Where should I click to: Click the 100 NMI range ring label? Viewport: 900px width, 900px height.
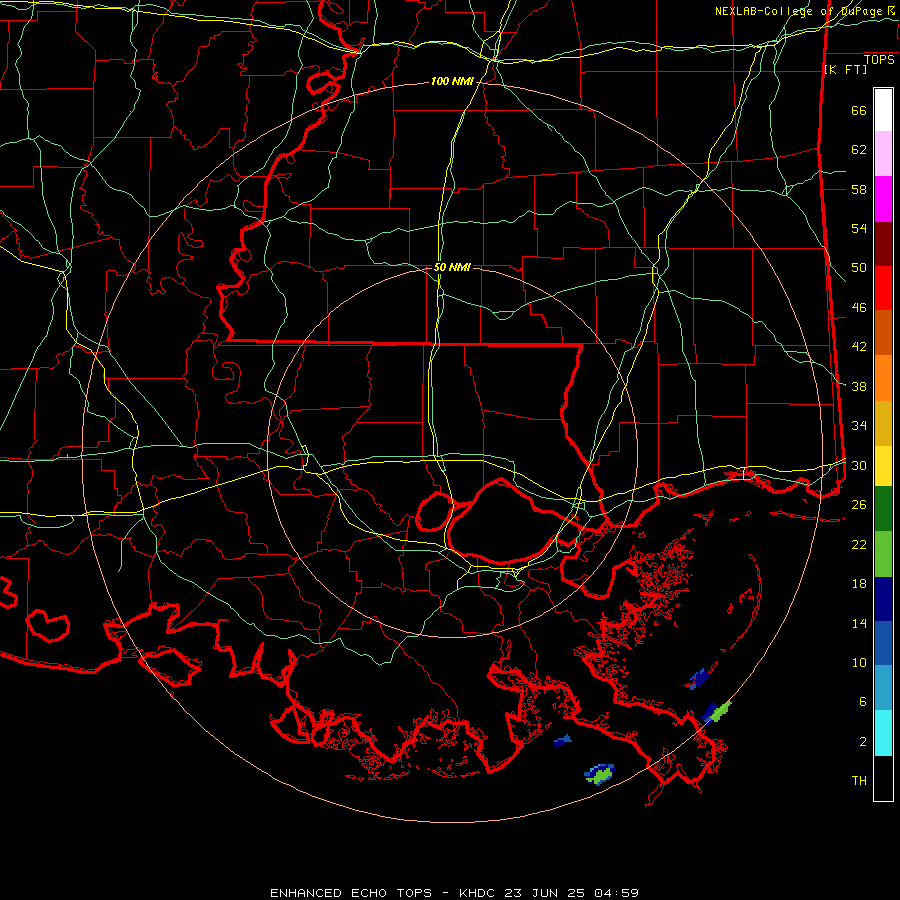452,82
